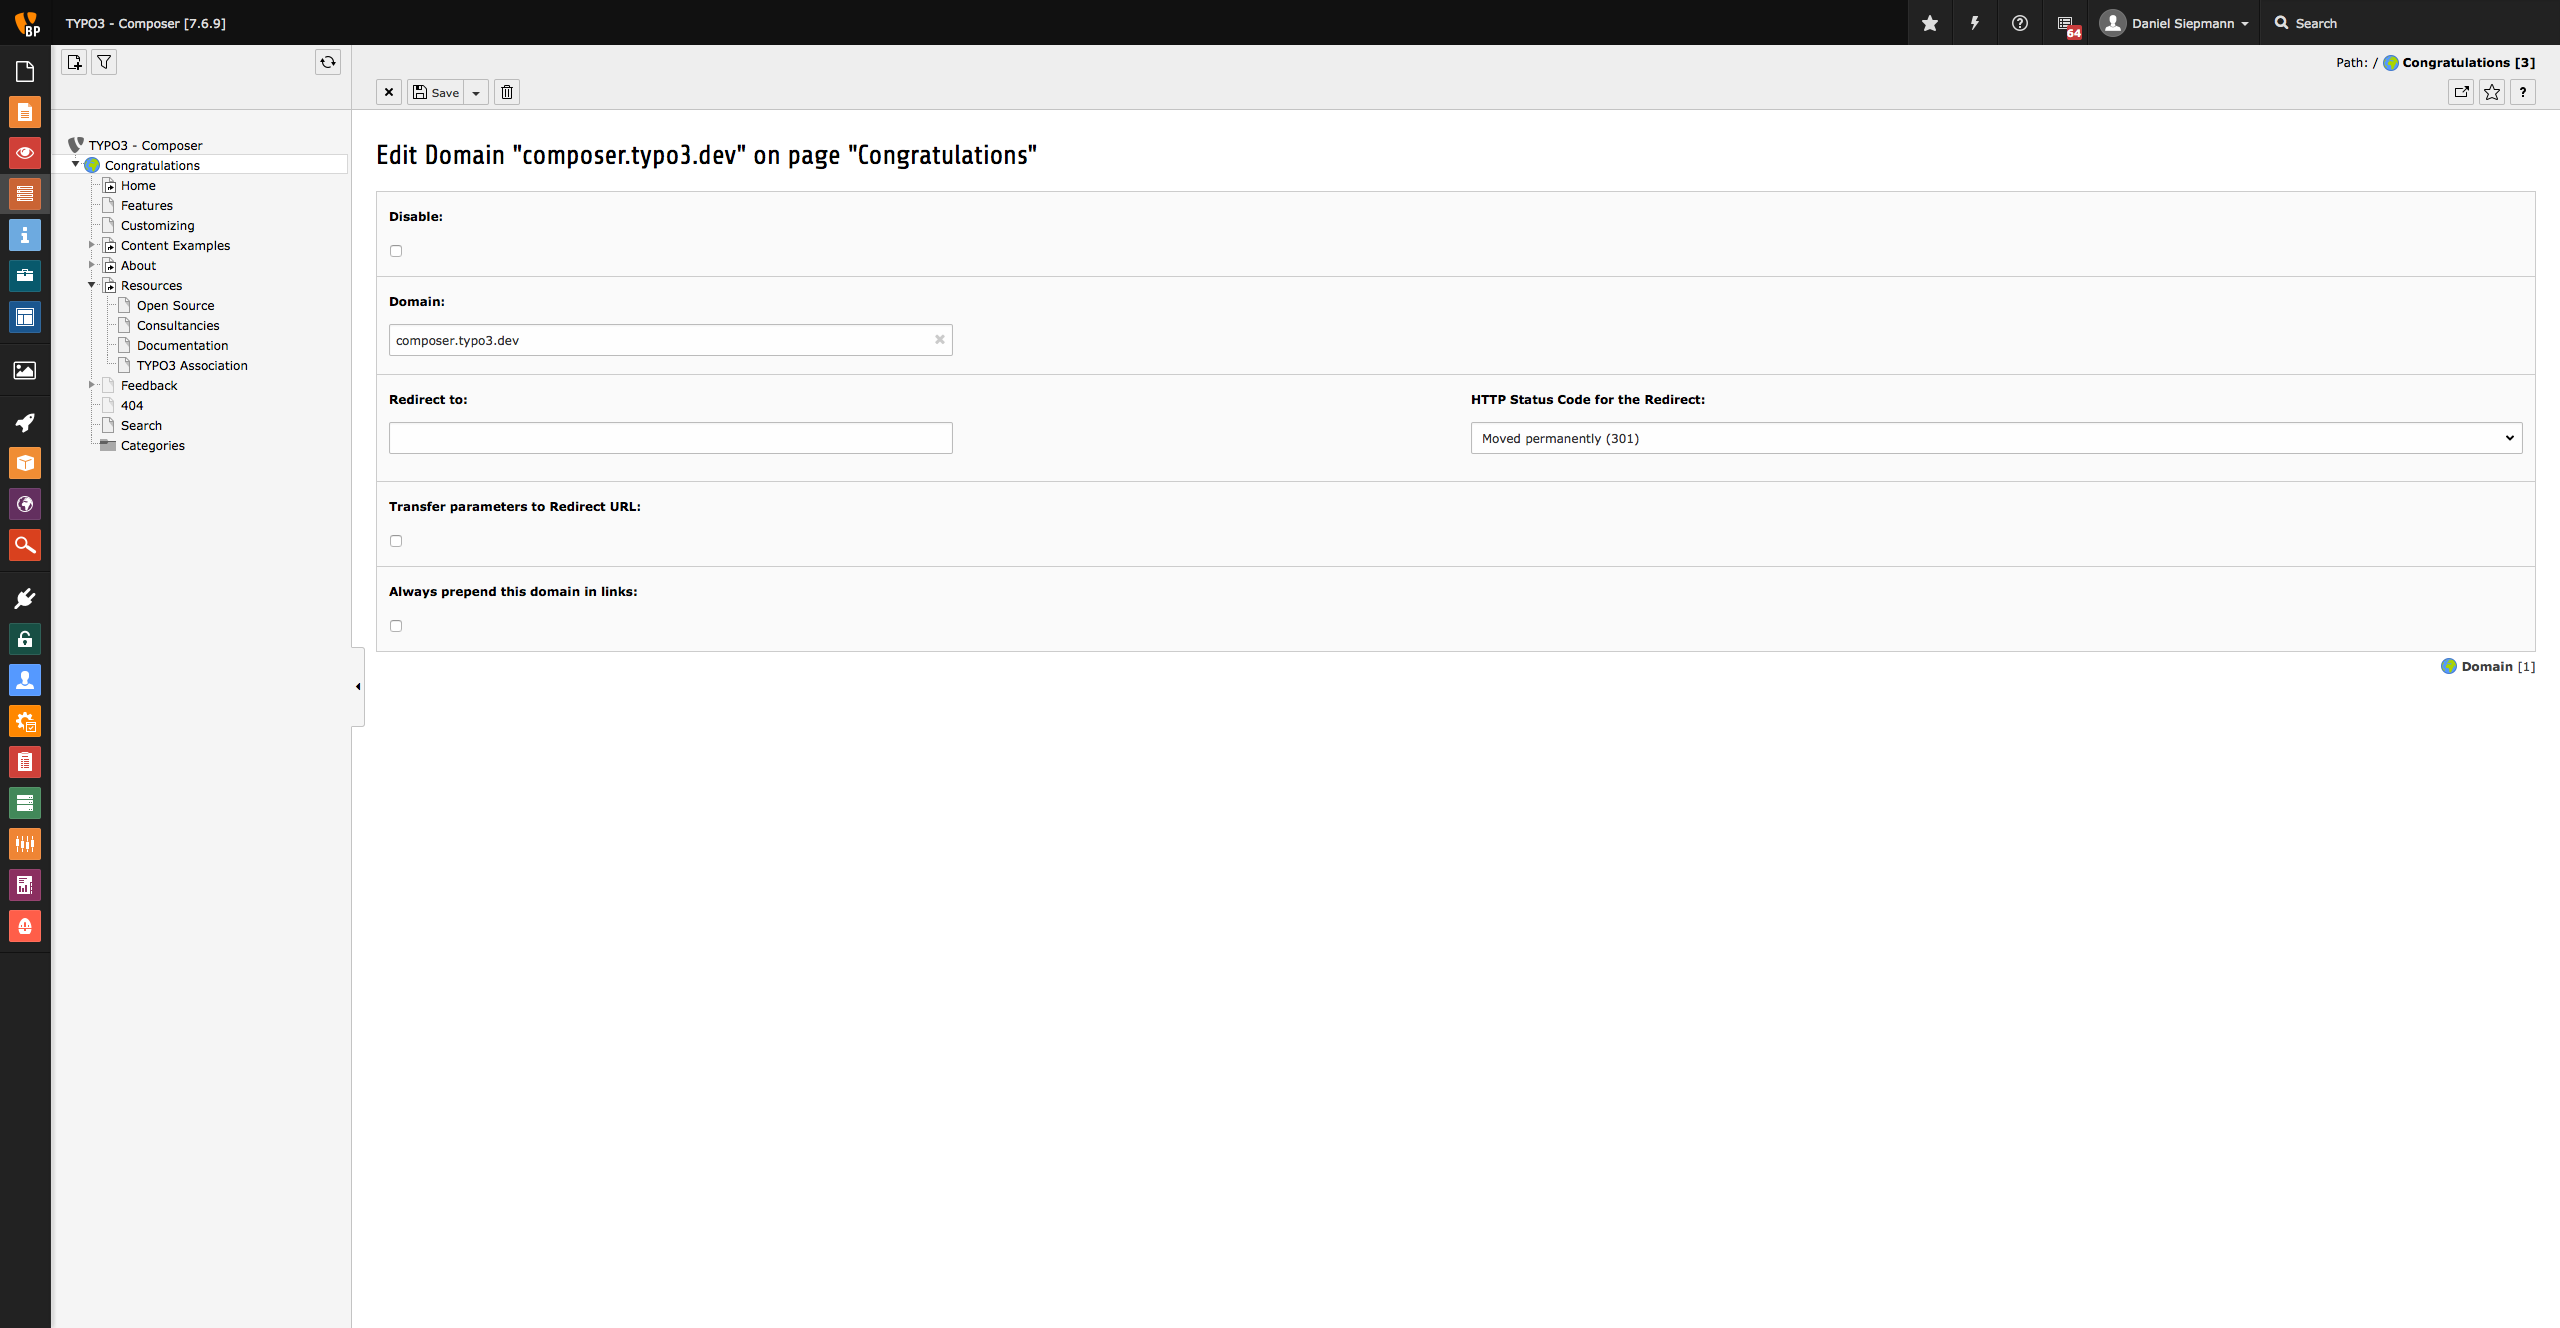Check Always prepend this domain in links
The height and width of the screenshot is (1328, 2560).
(x=396, y=626)
